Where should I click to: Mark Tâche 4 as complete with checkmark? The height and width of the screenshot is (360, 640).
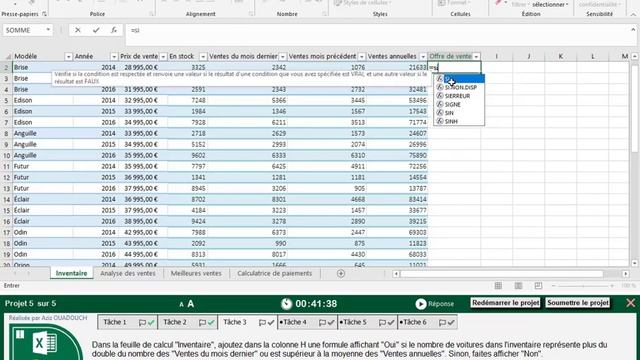(x=331, y=322)
